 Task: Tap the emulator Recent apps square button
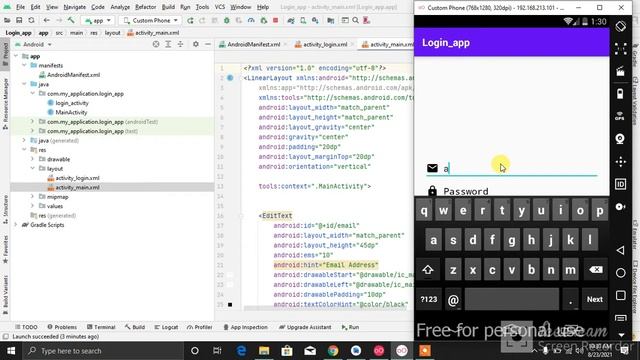coord(620,295)
